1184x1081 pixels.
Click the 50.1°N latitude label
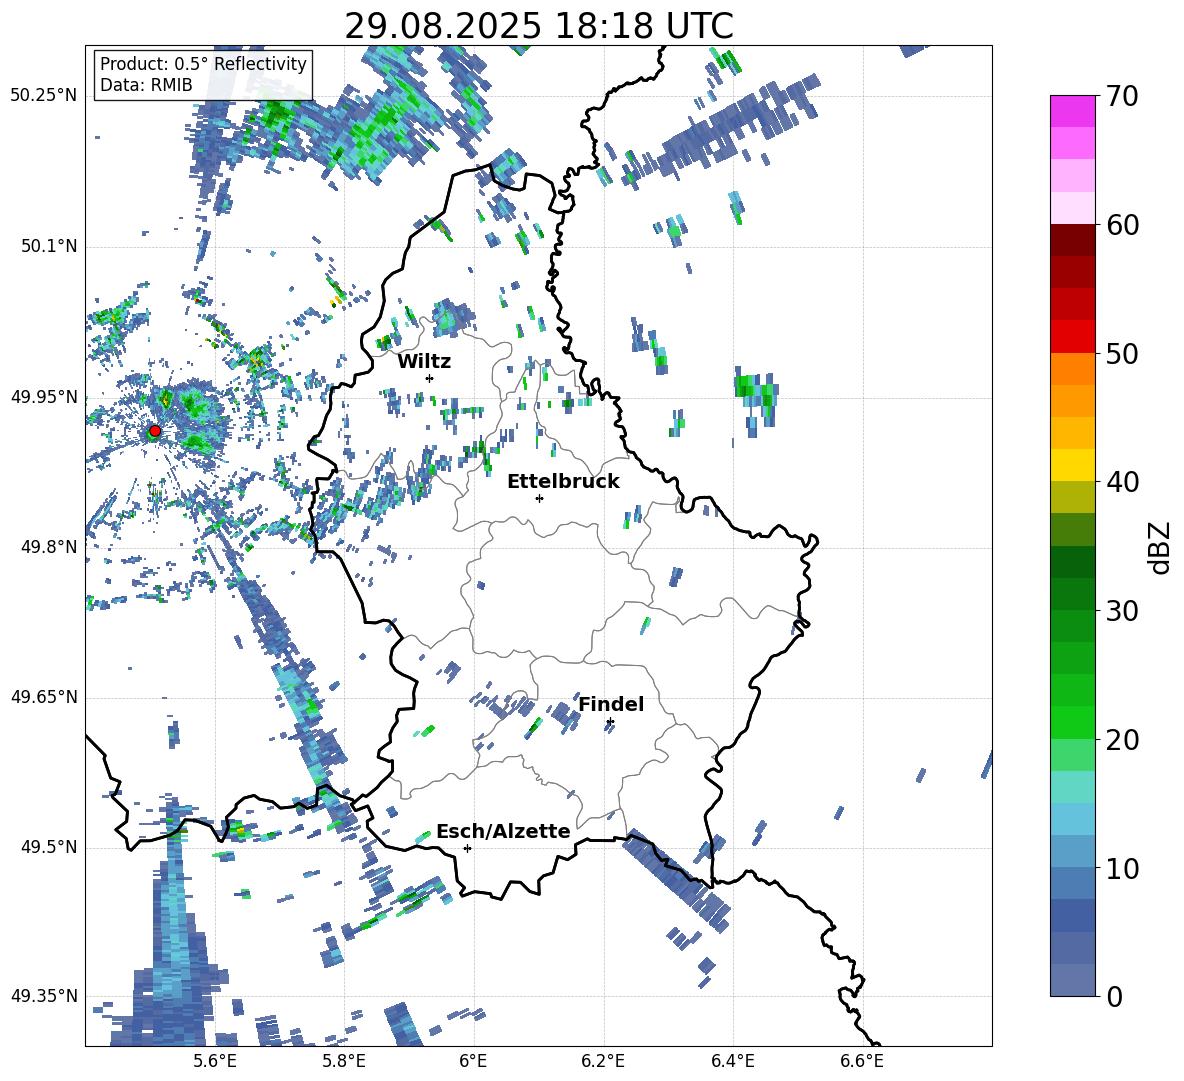[49, 246]
